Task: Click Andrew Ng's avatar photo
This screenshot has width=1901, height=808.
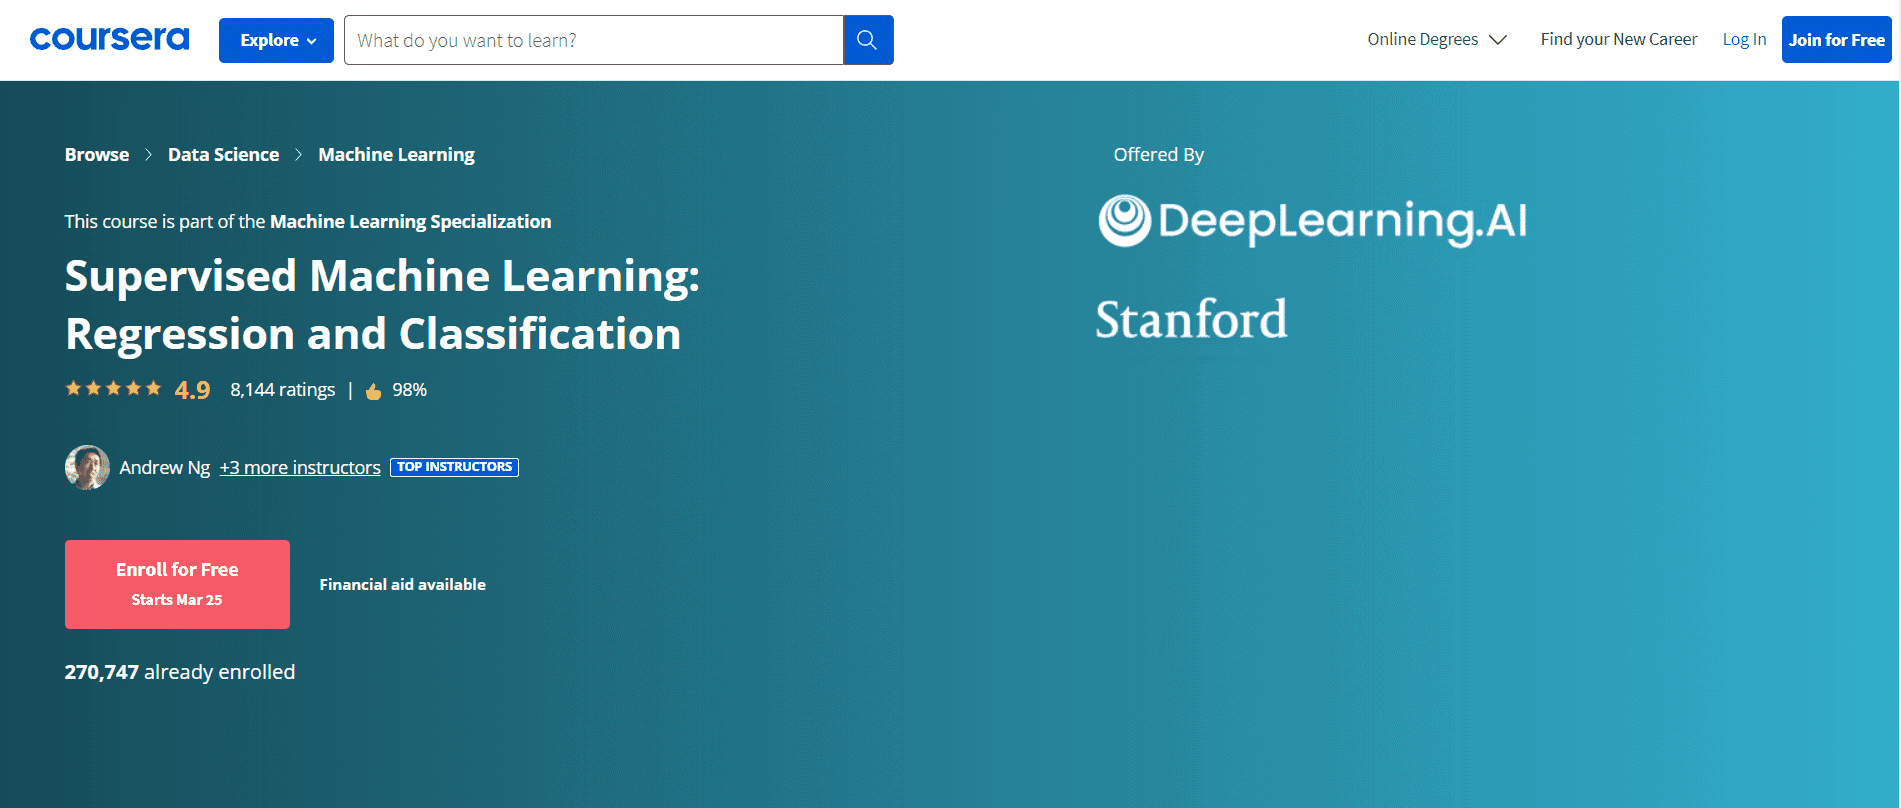Action: pos(87,467)
